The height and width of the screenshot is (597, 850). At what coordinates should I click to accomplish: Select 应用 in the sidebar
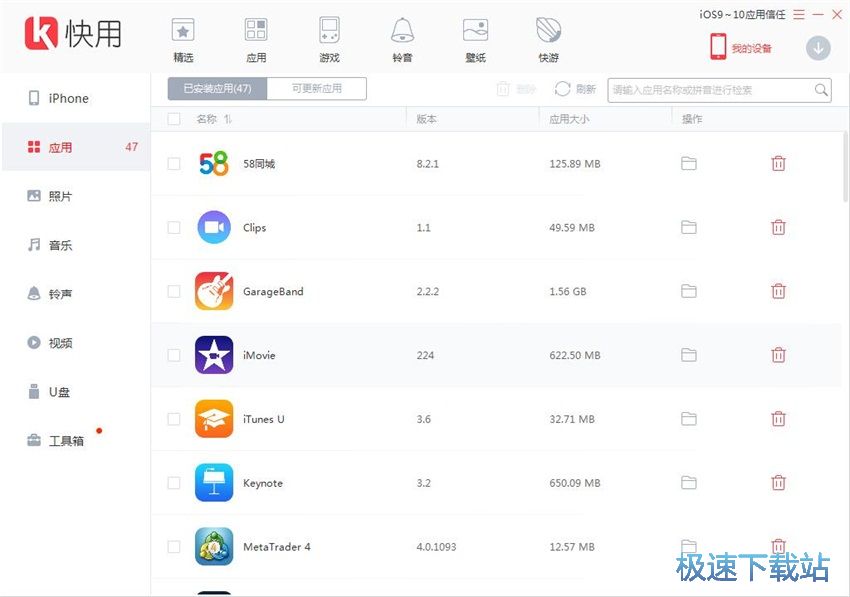(76, 147)
